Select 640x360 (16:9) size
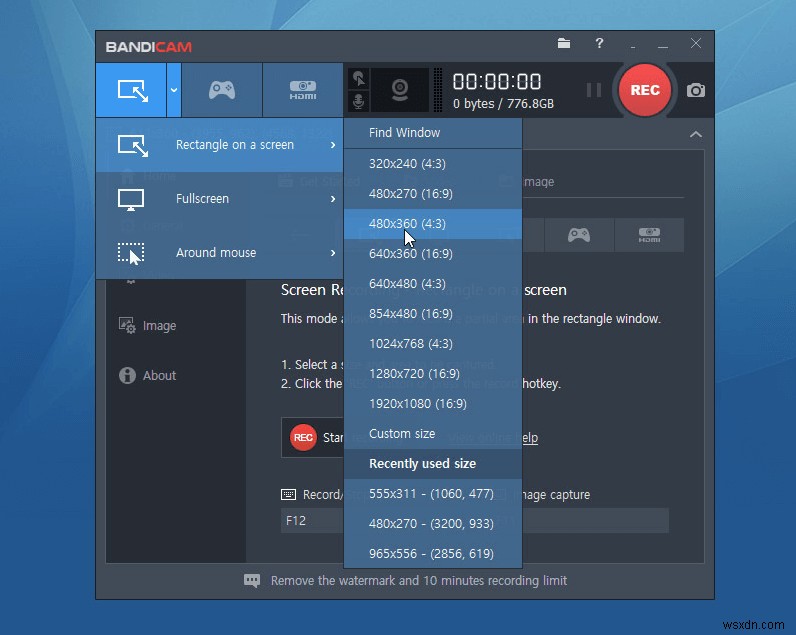Screen dimensions: 796x635 pyautogui.click(x=433, y=254)
